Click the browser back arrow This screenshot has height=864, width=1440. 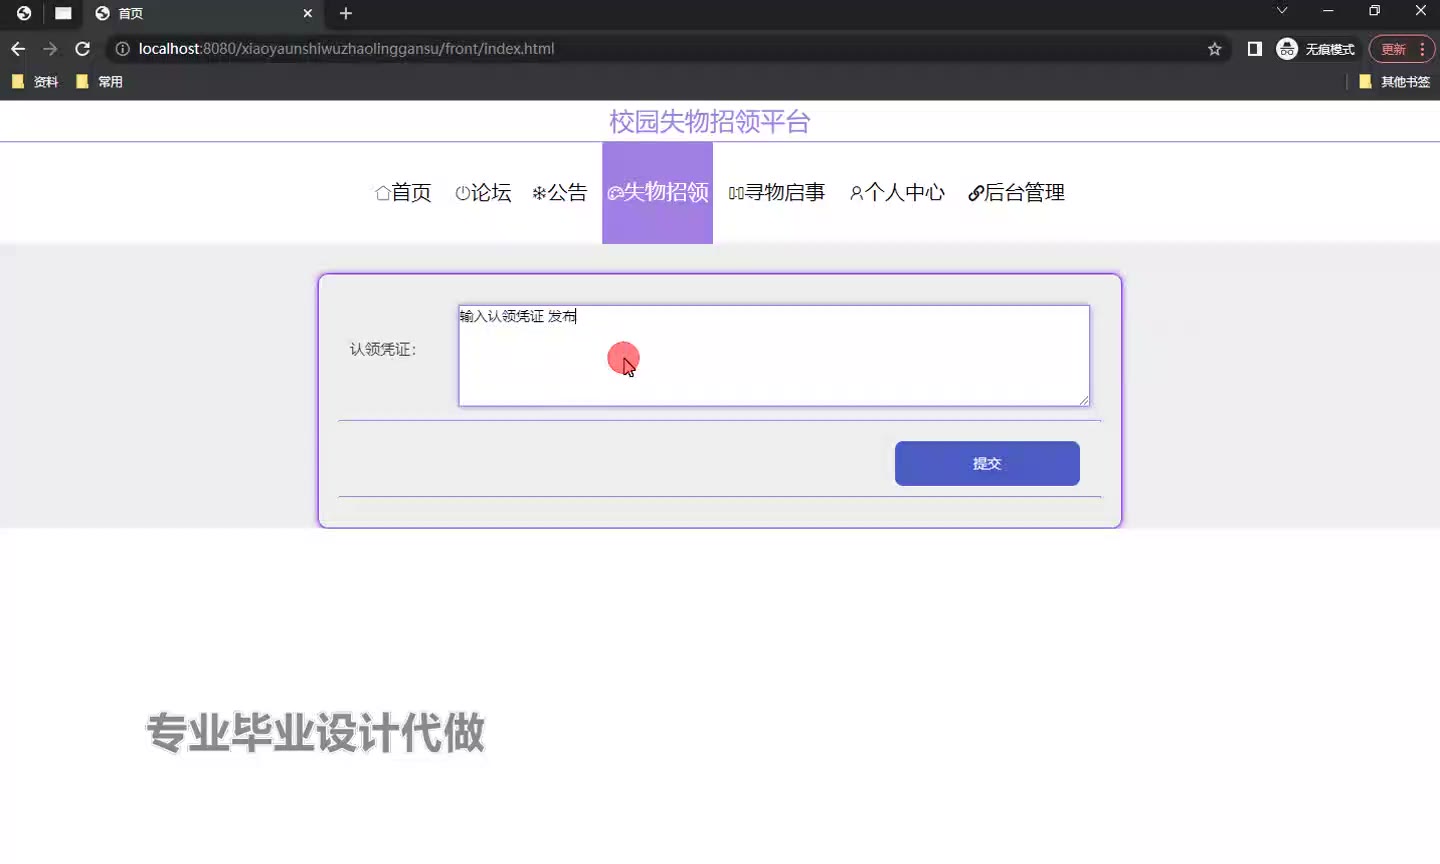coord(18,49)
